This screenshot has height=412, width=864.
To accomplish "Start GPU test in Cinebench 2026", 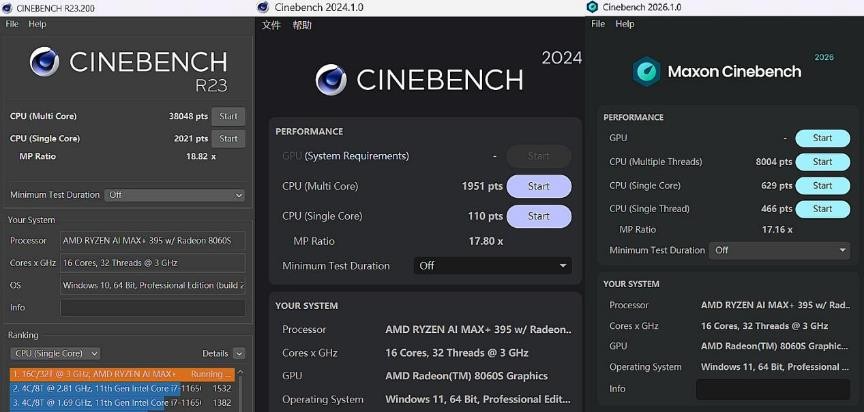I will pyautogui.click(x=823, y=138).
